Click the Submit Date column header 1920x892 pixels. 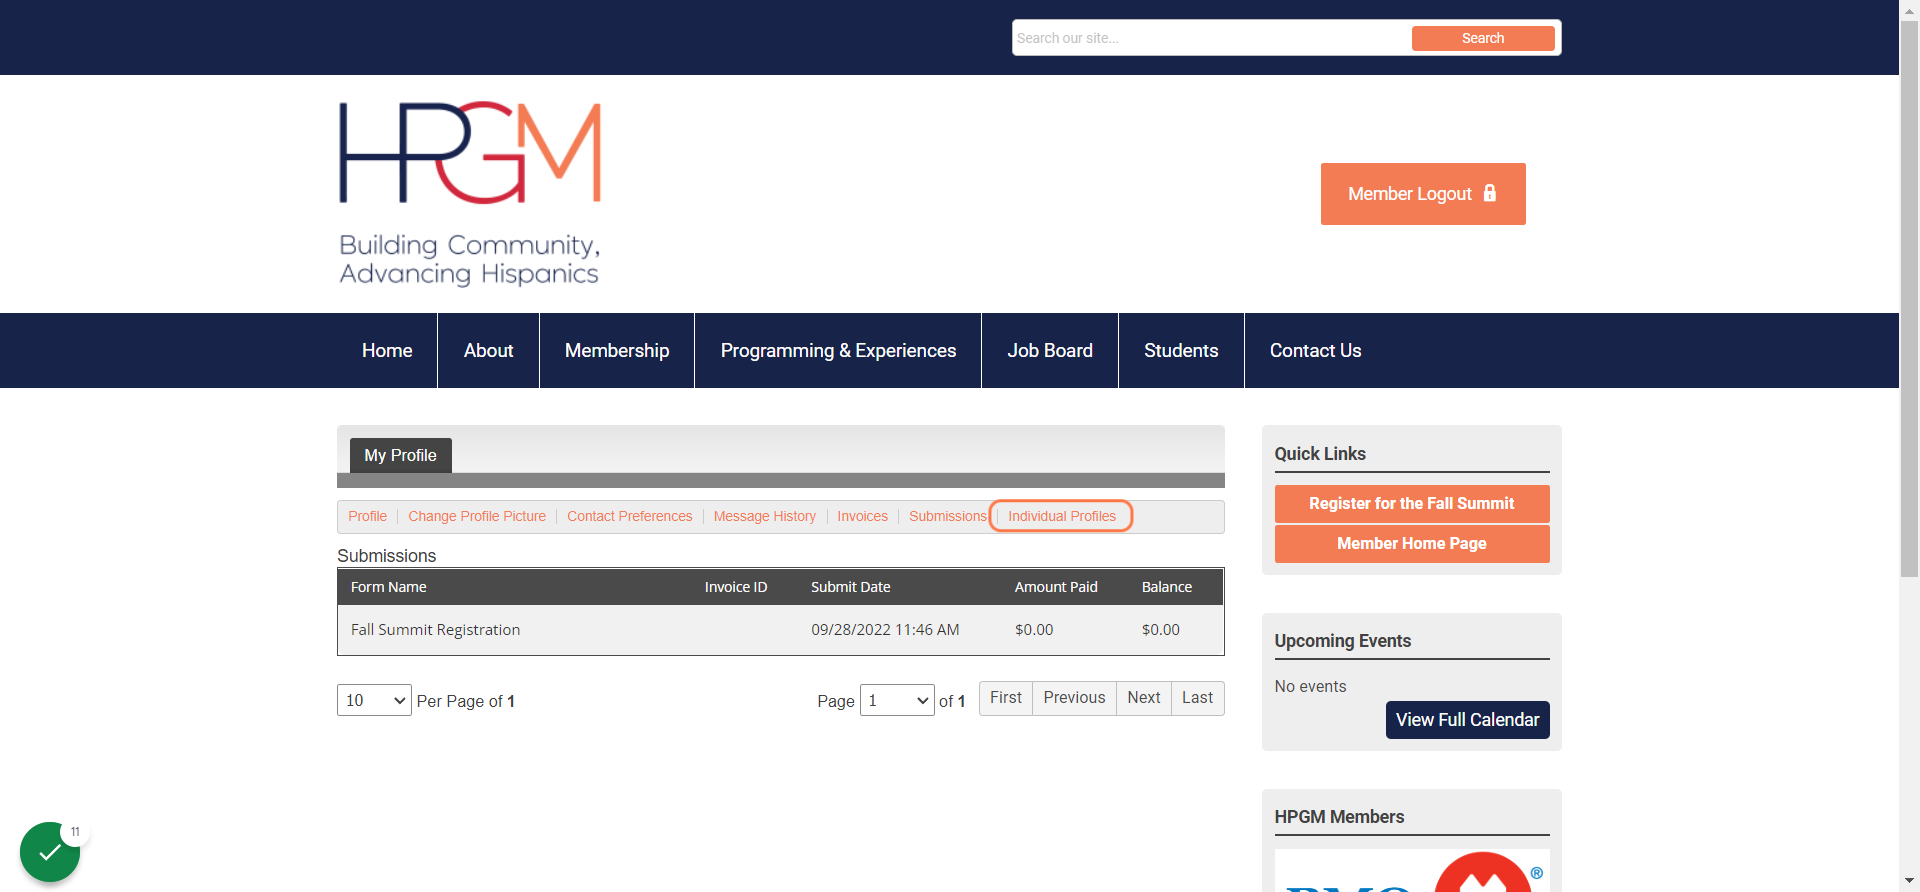click(851, 587)
